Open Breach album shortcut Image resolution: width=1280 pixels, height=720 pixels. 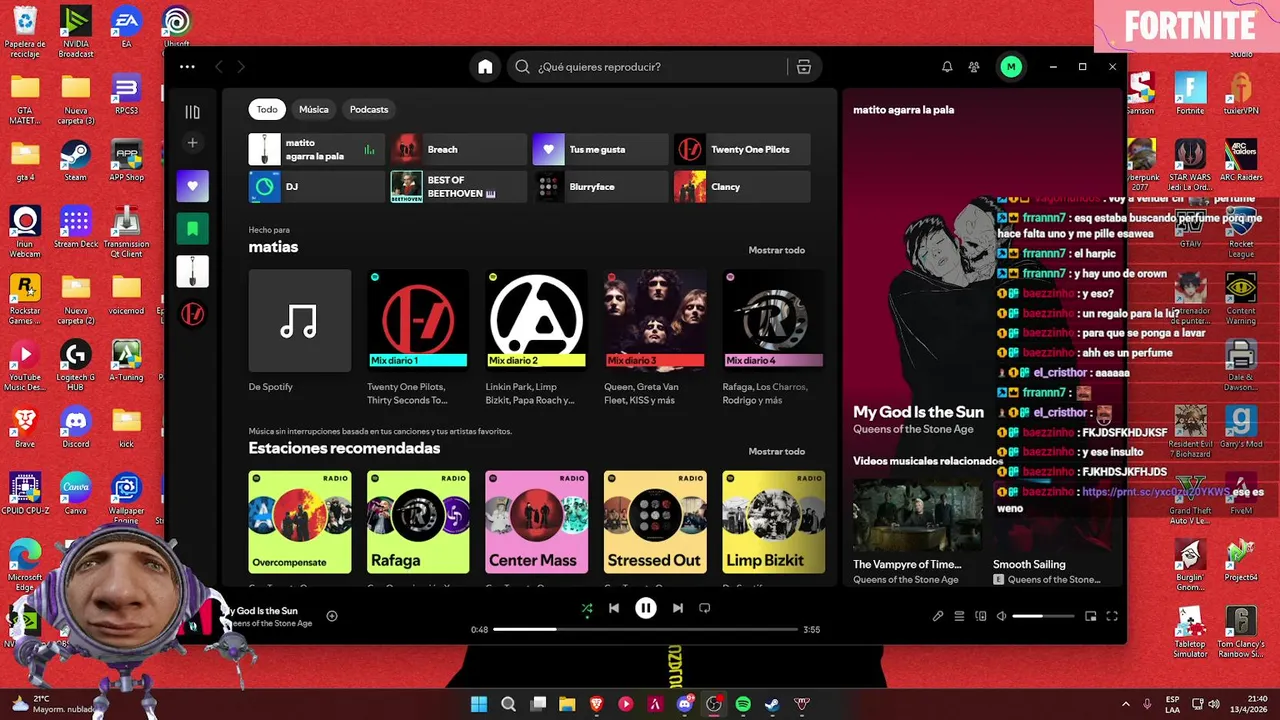coord(459,150)
